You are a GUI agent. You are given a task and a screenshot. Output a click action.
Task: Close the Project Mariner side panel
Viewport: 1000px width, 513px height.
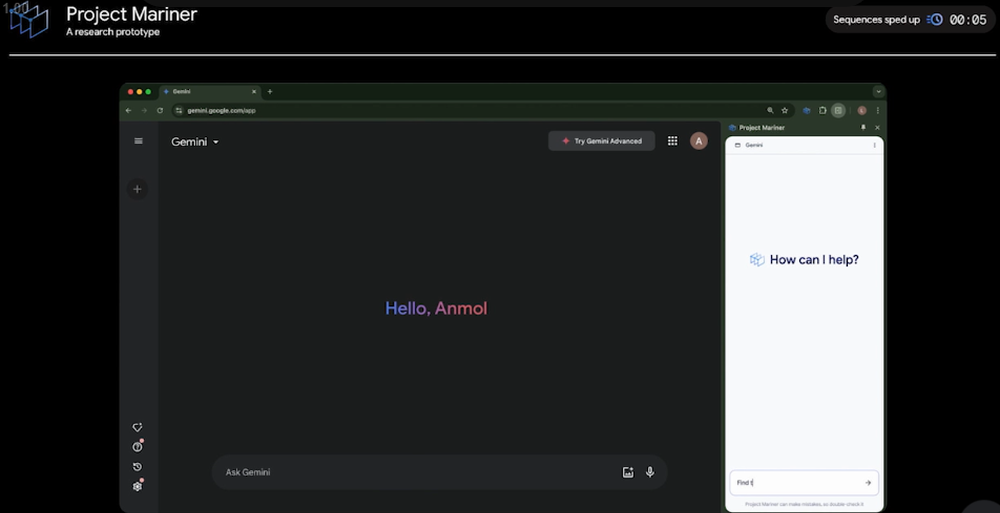click(x=878, y=128)
